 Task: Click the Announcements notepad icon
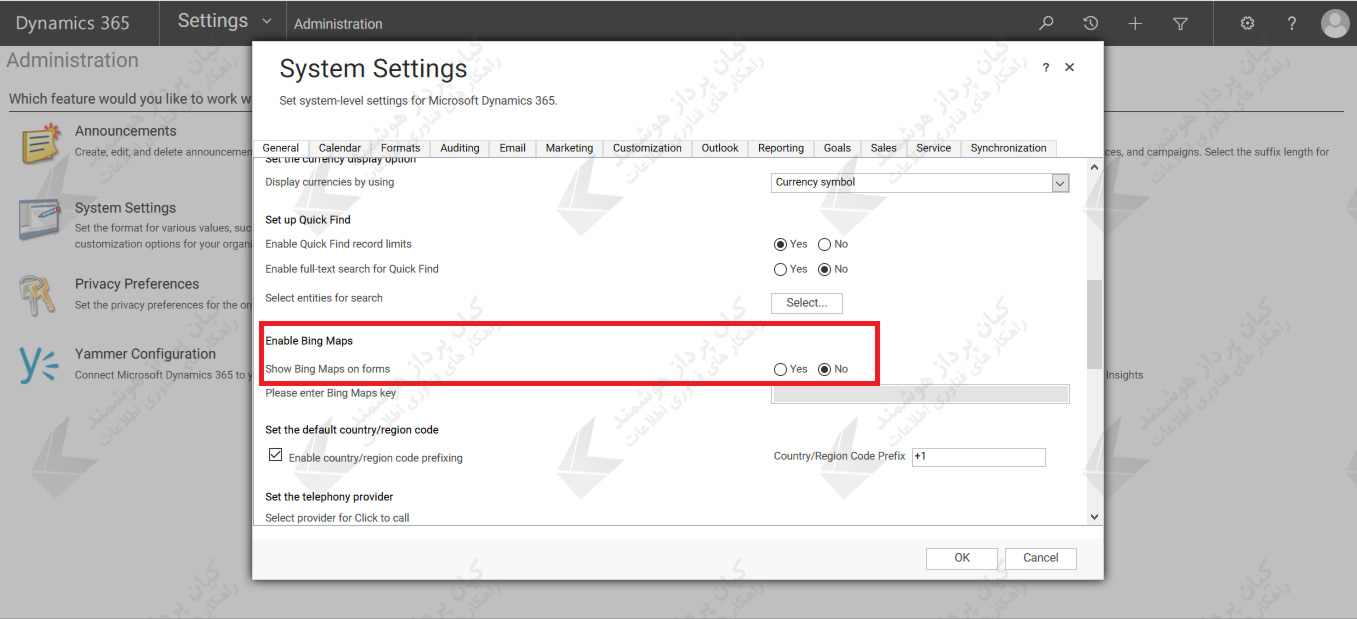tap(40, 144)
